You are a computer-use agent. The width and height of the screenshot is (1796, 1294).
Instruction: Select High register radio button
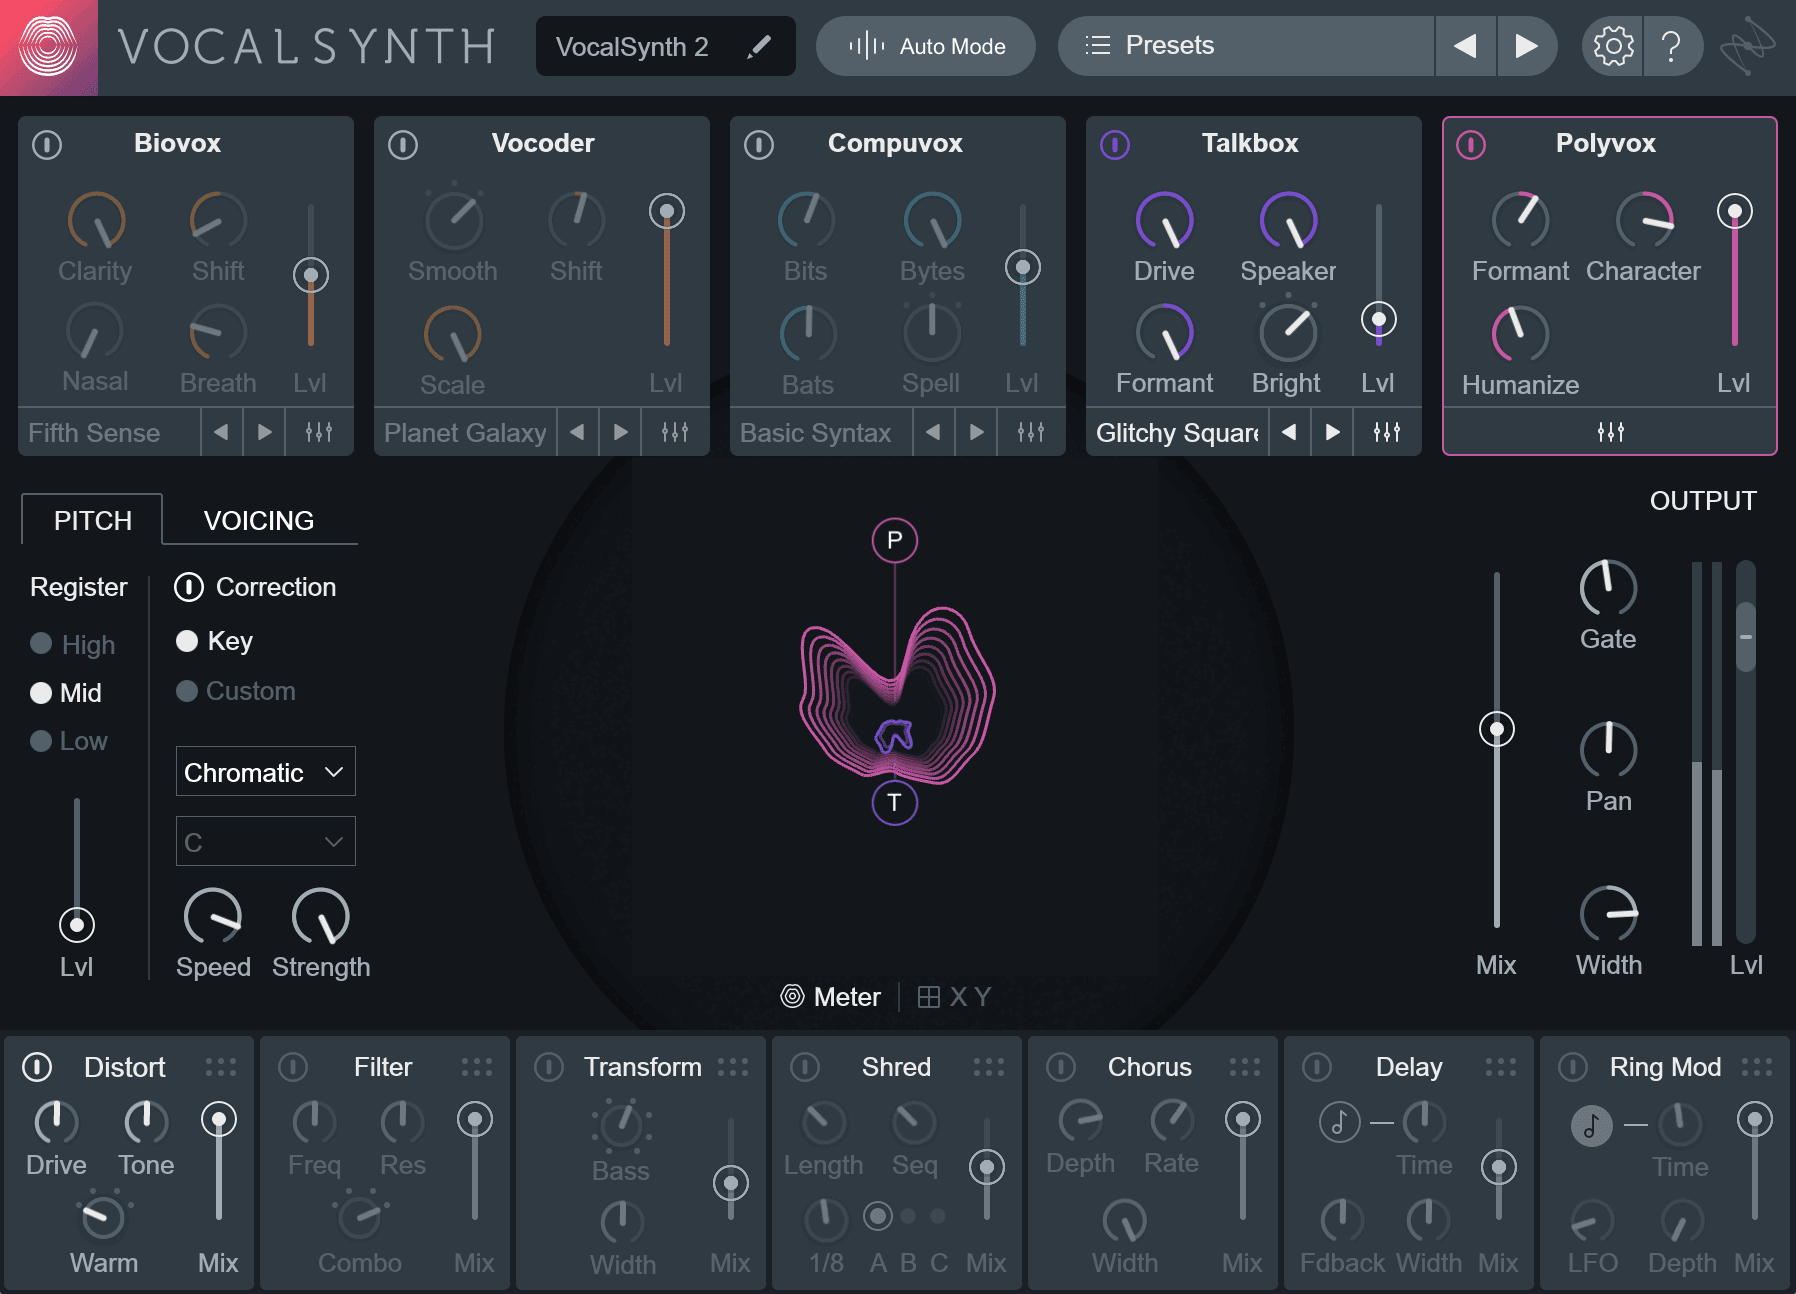[41, 643]
